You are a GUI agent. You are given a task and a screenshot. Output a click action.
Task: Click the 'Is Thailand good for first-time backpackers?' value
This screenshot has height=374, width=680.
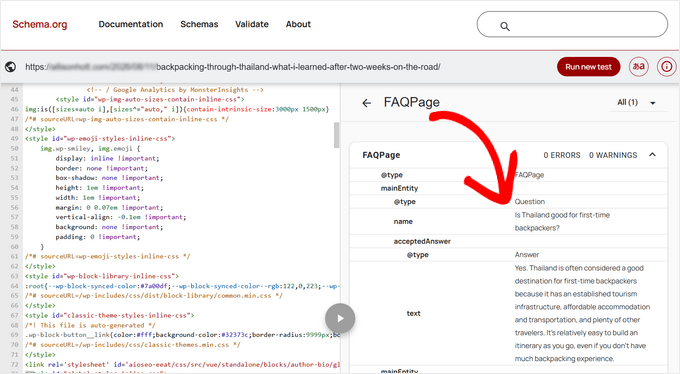[562, 221]
